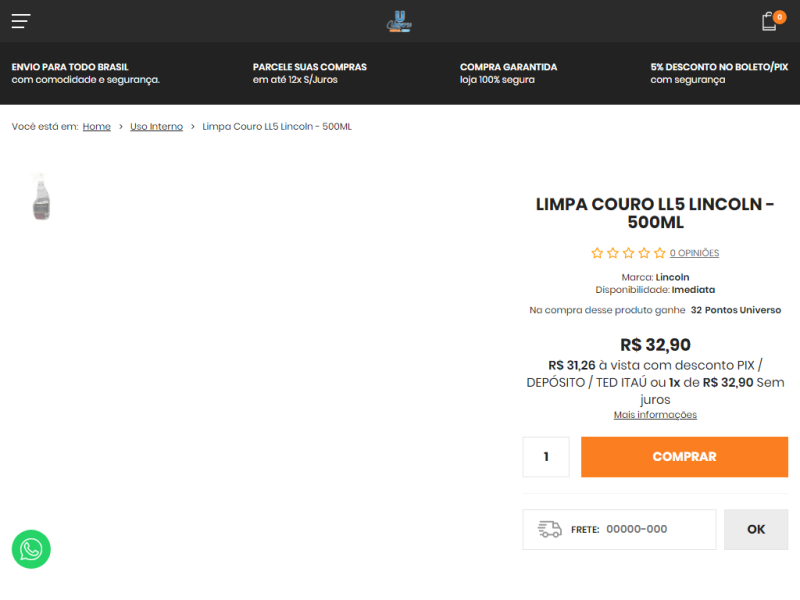Screen dimensions: 800x600
Task: Click the delivery truck shipping icon
Action: point(549,529)
